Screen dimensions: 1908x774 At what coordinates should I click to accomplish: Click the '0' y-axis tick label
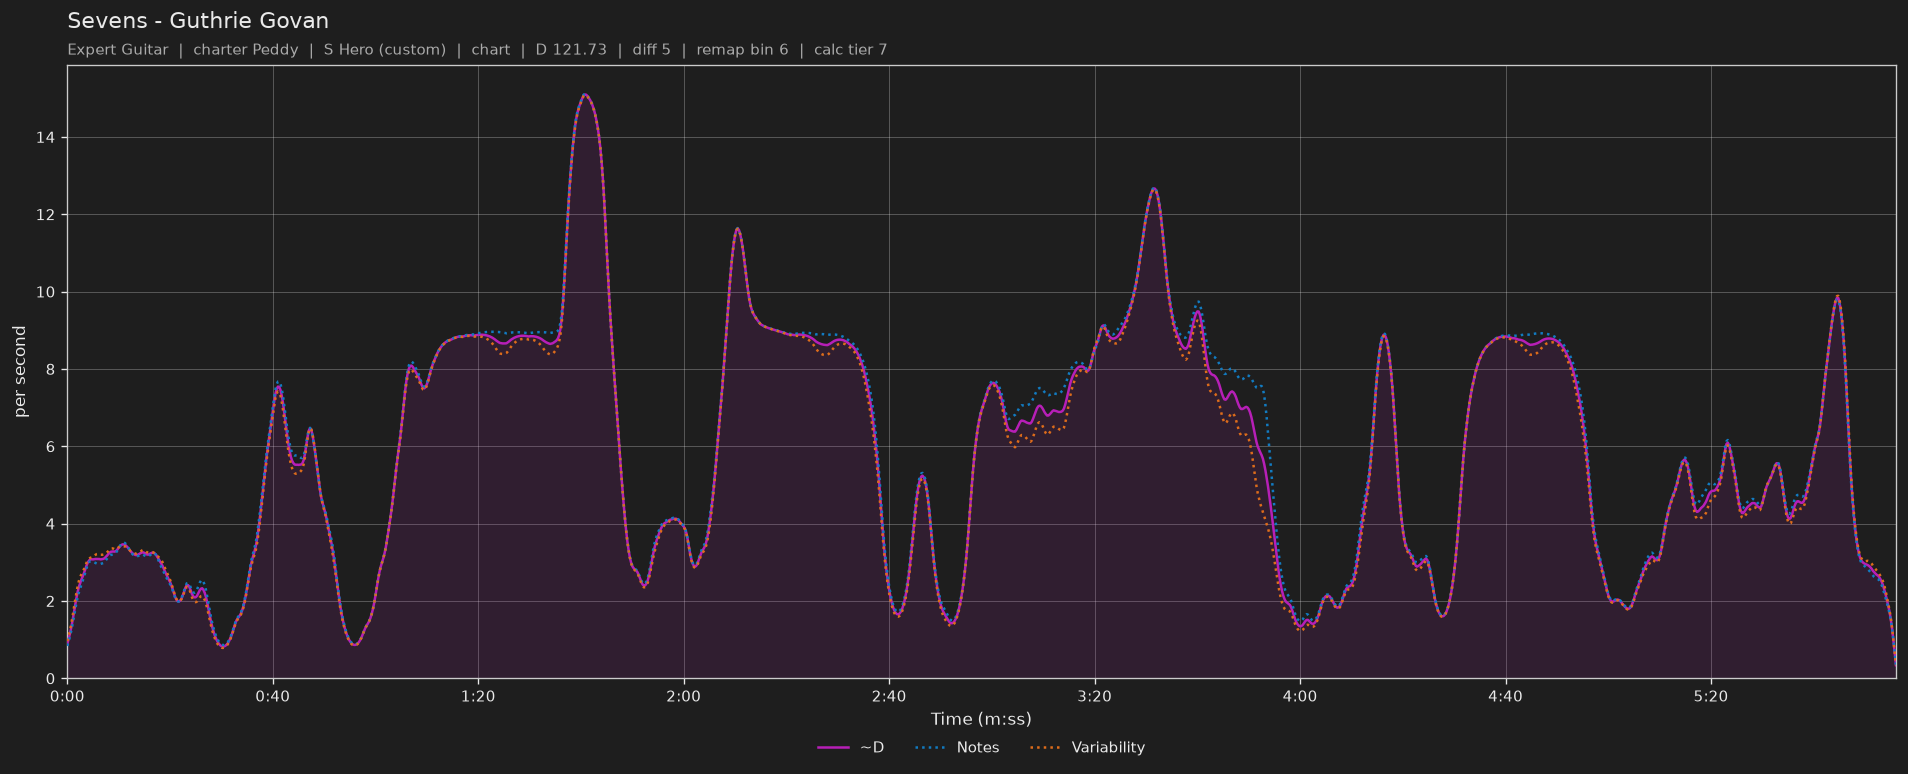pos(53,679)
